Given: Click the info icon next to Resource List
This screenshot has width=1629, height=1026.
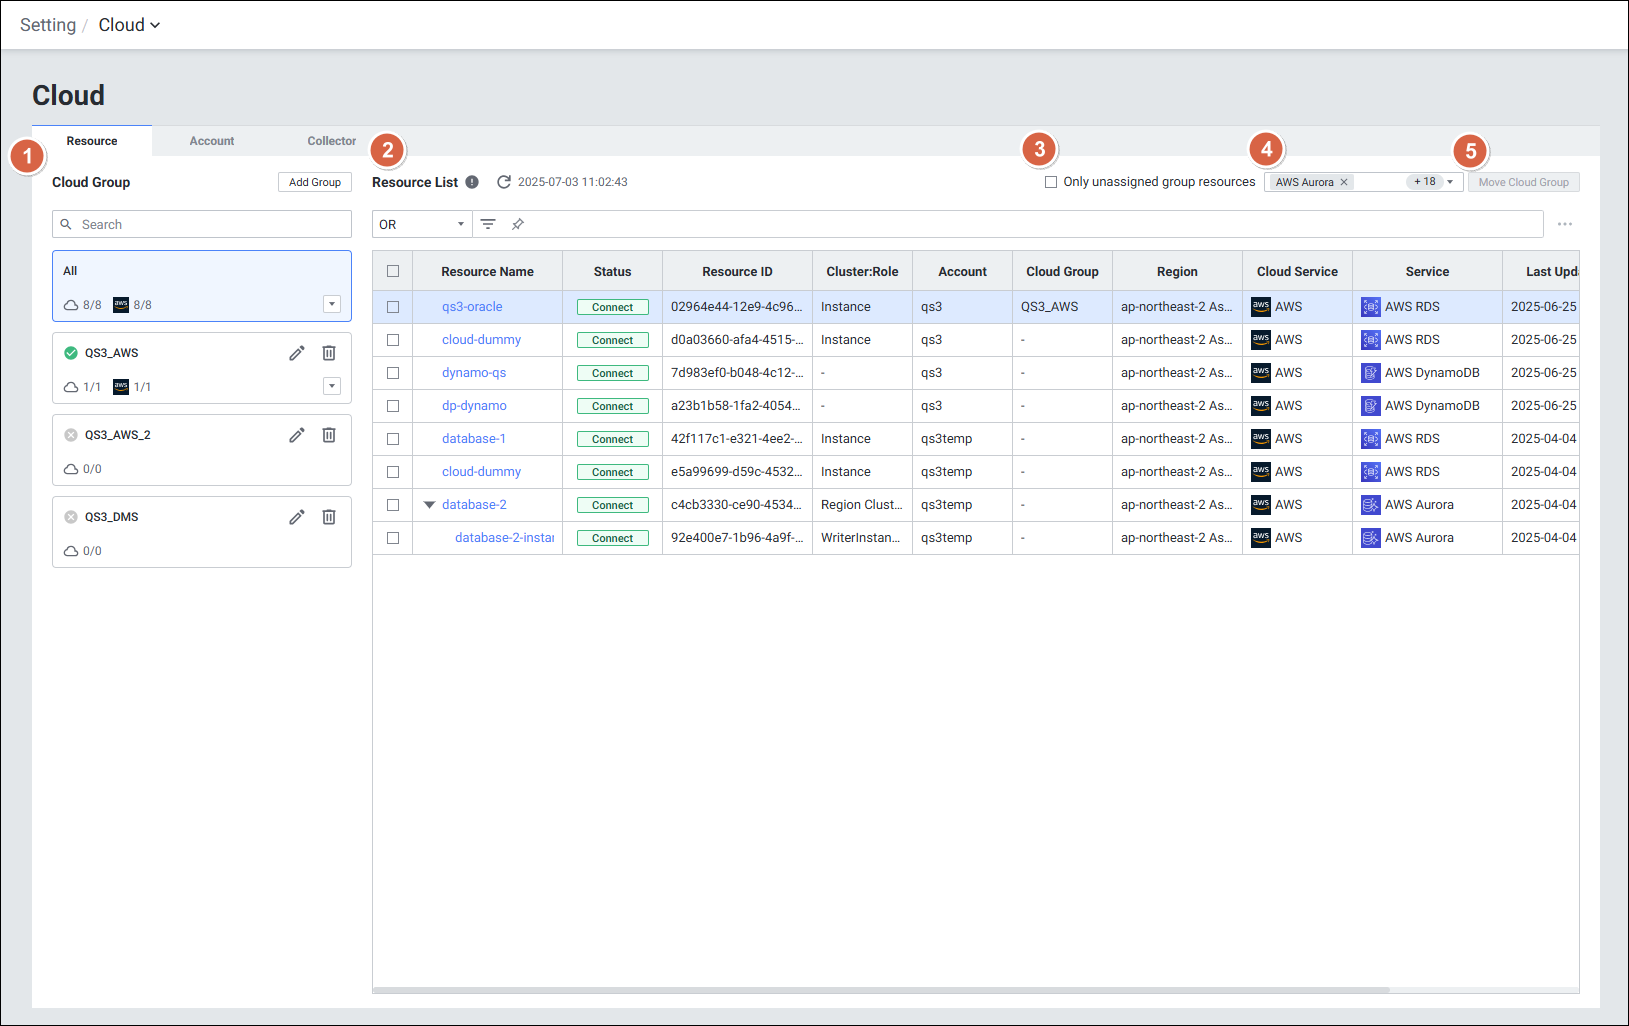Looking at the screenshot, I should pos(472,182).
